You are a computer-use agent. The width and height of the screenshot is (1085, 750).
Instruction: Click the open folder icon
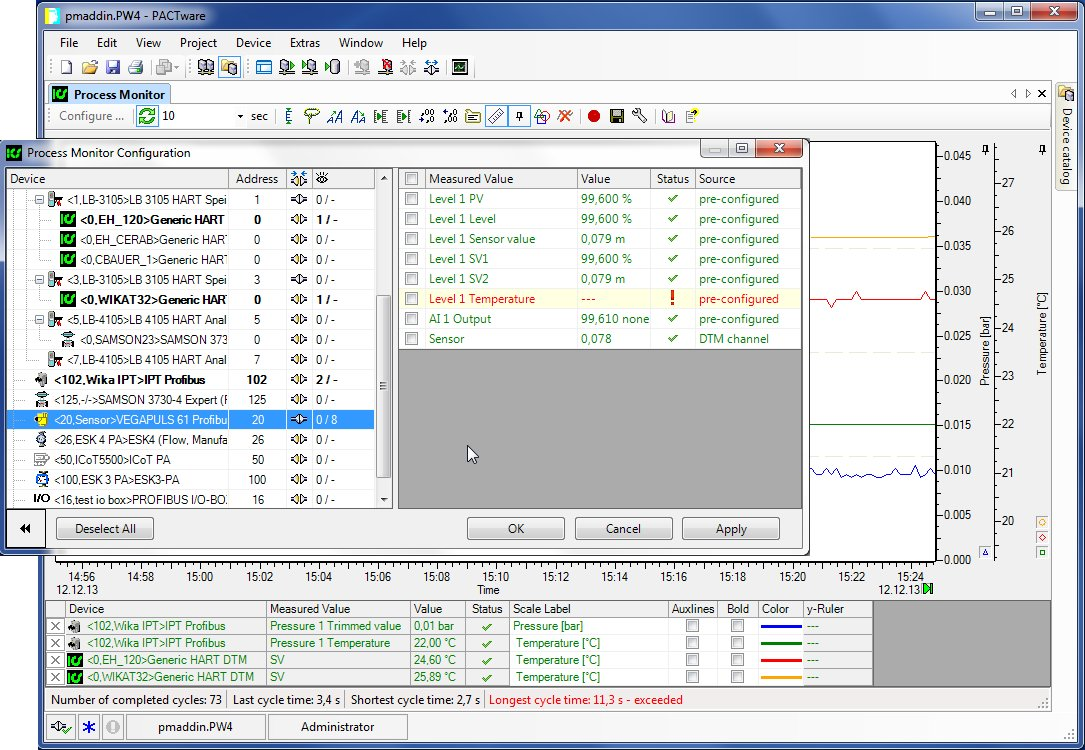90,68
